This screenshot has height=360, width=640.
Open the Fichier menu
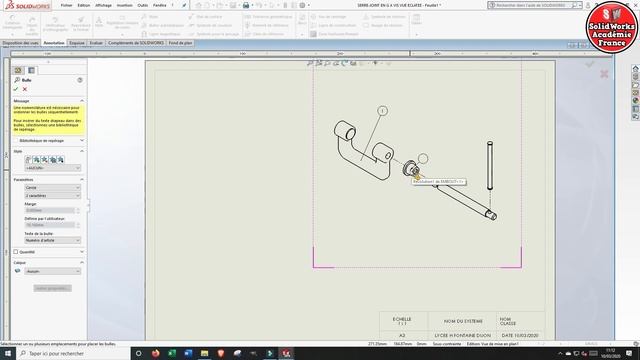67,5
